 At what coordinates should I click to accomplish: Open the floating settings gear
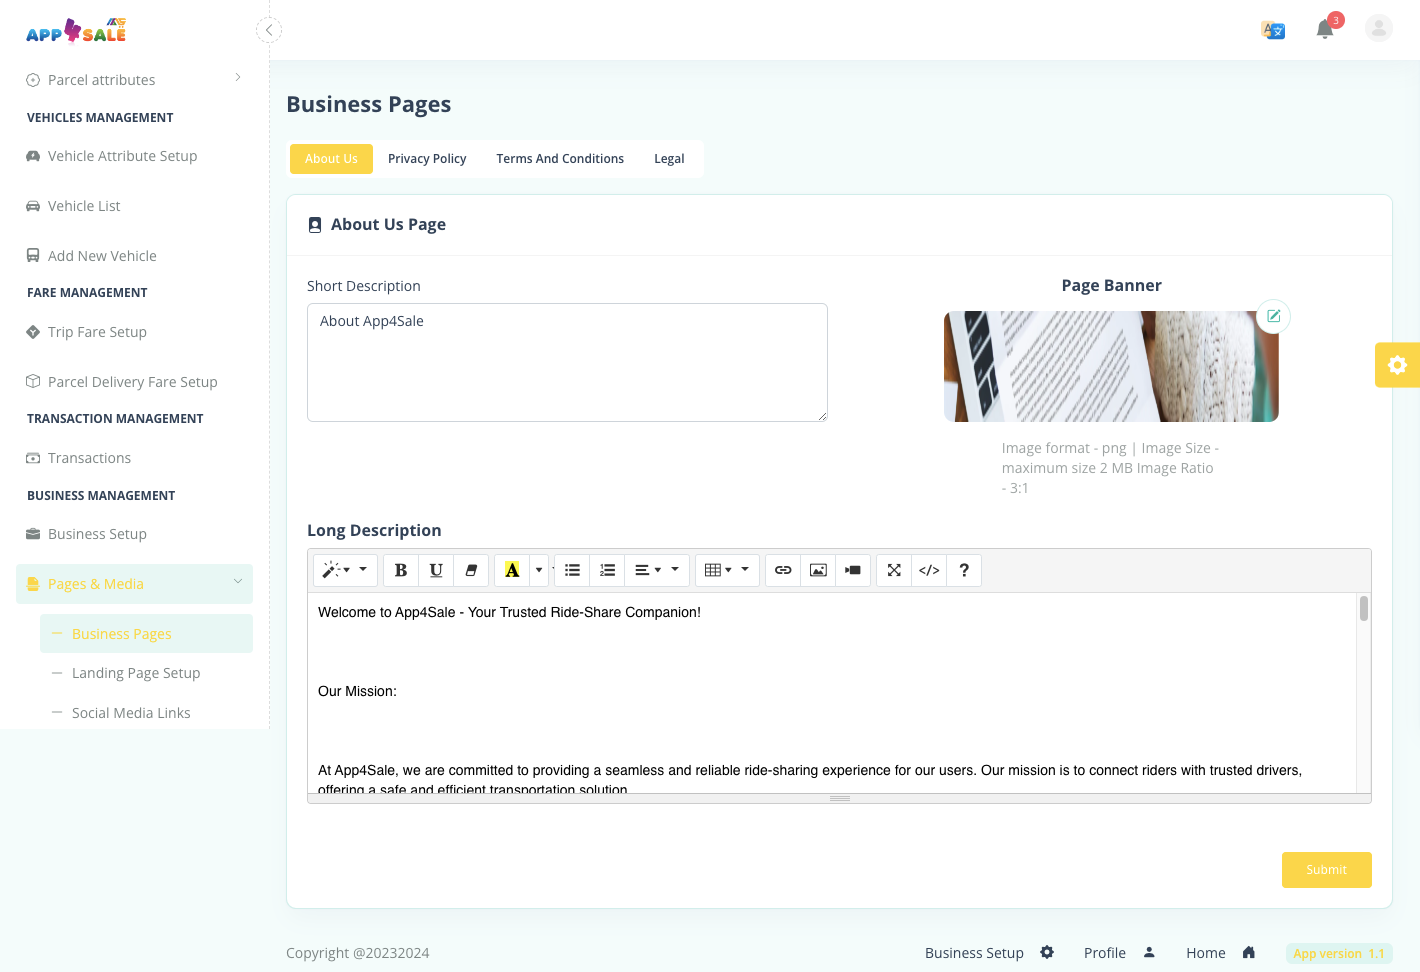pos(1398,365)
